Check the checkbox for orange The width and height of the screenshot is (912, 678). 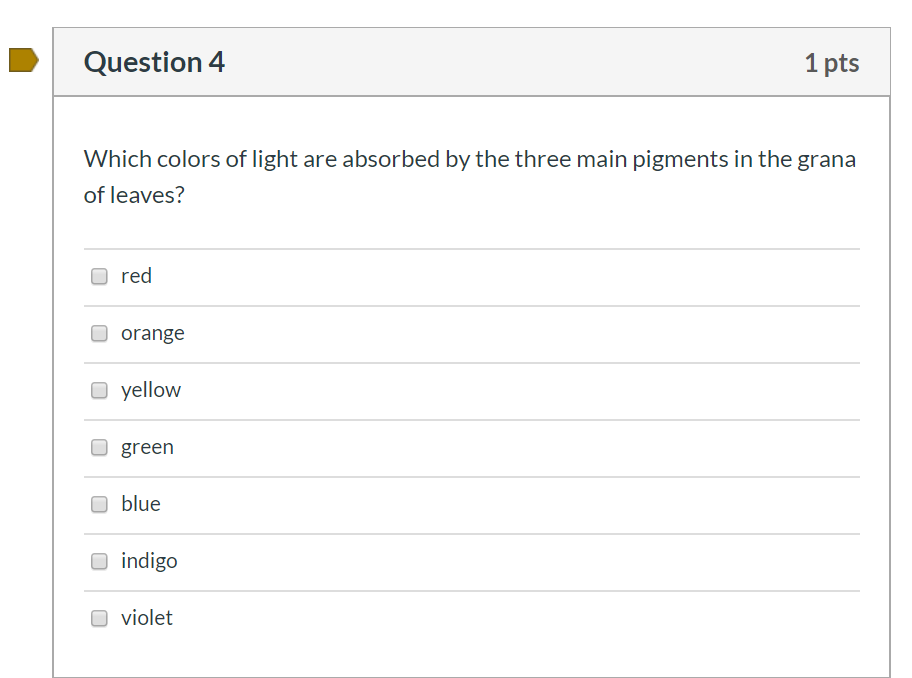(x=99, y=333)
